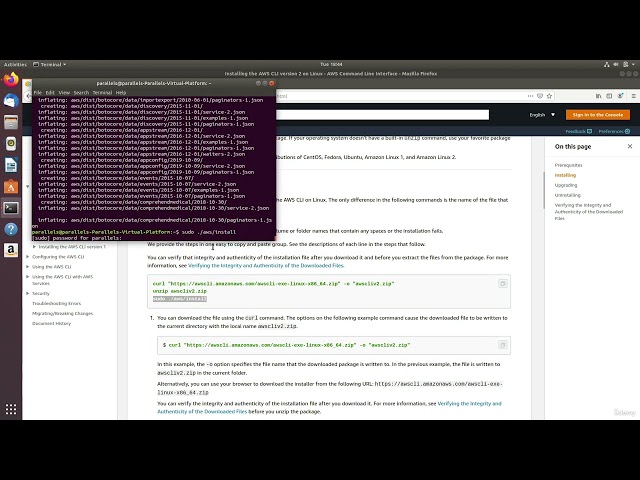Screen dimensions: 640x480
Task: Bookmark this page with the star icon
Action: click(549, 96)
